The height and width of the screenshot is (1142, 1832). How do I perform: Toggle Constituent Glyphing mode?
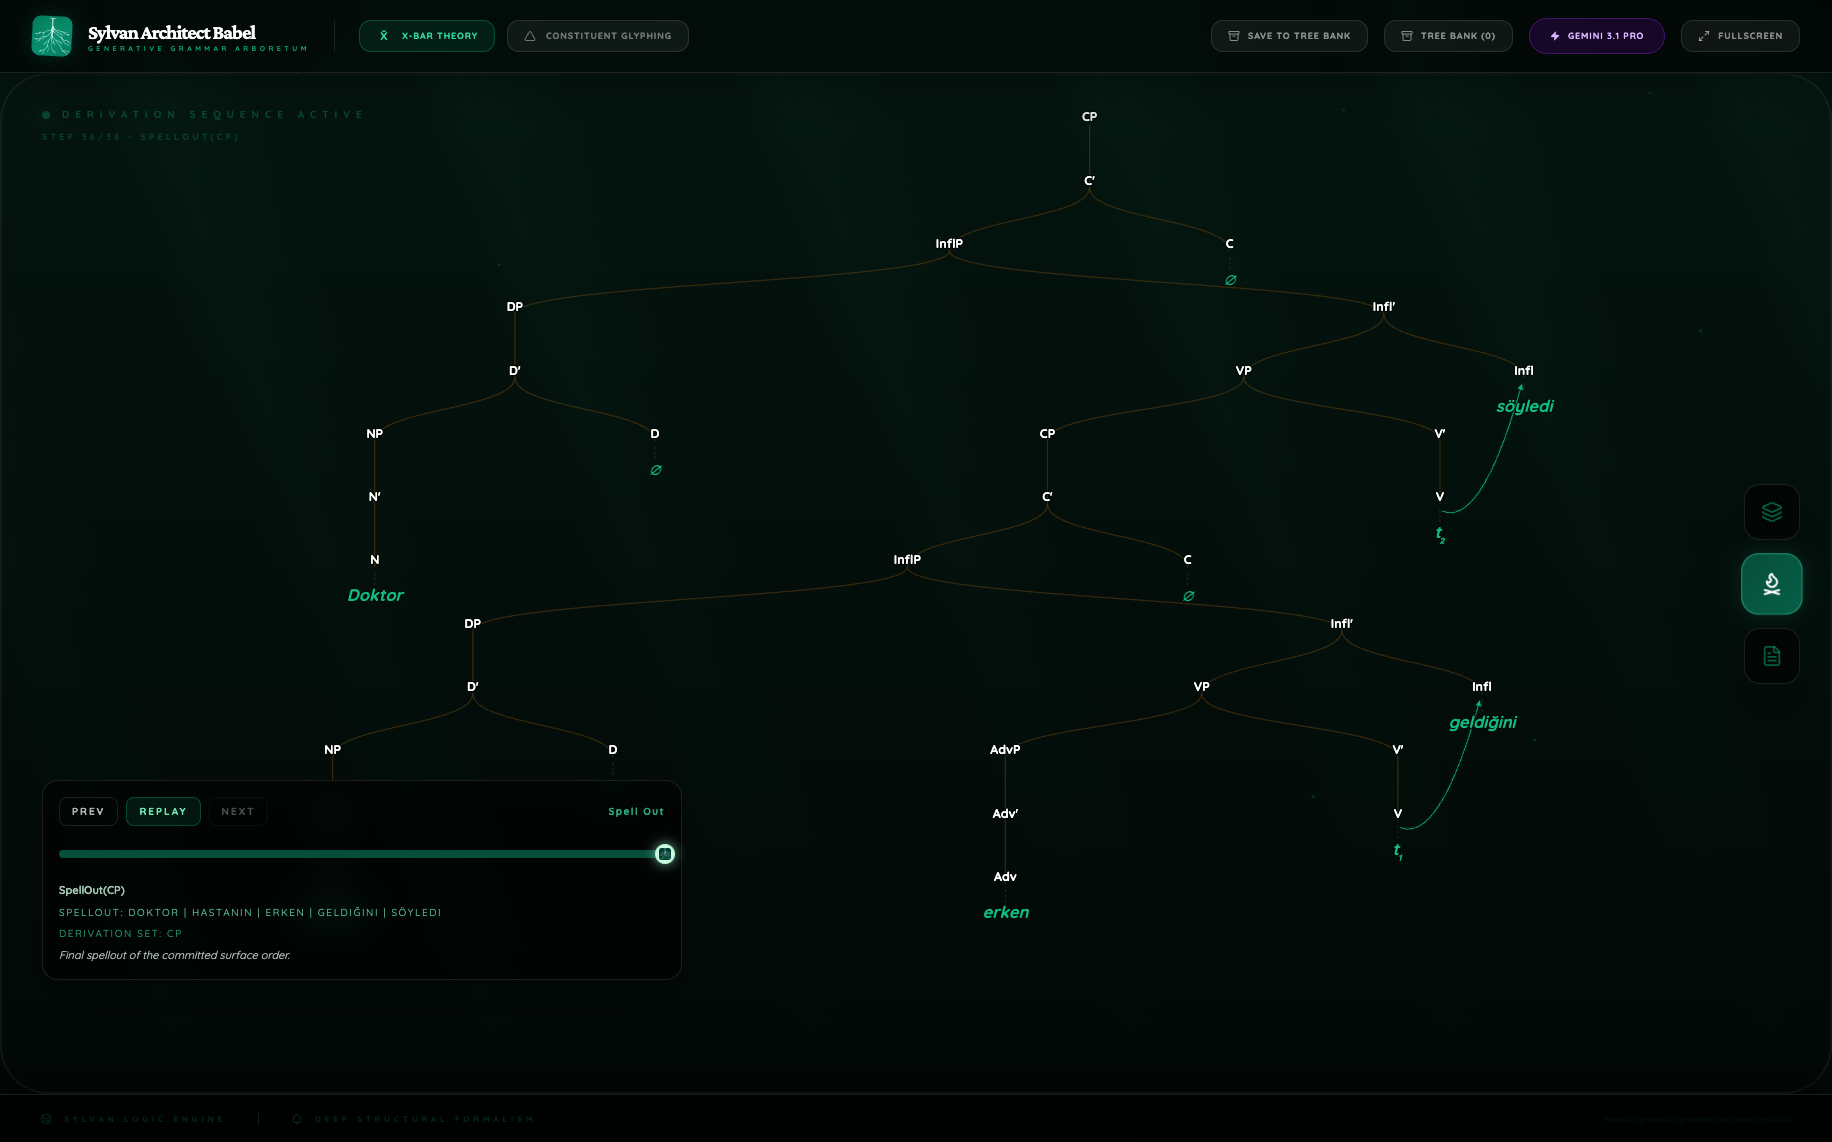[x=598, y=35]
